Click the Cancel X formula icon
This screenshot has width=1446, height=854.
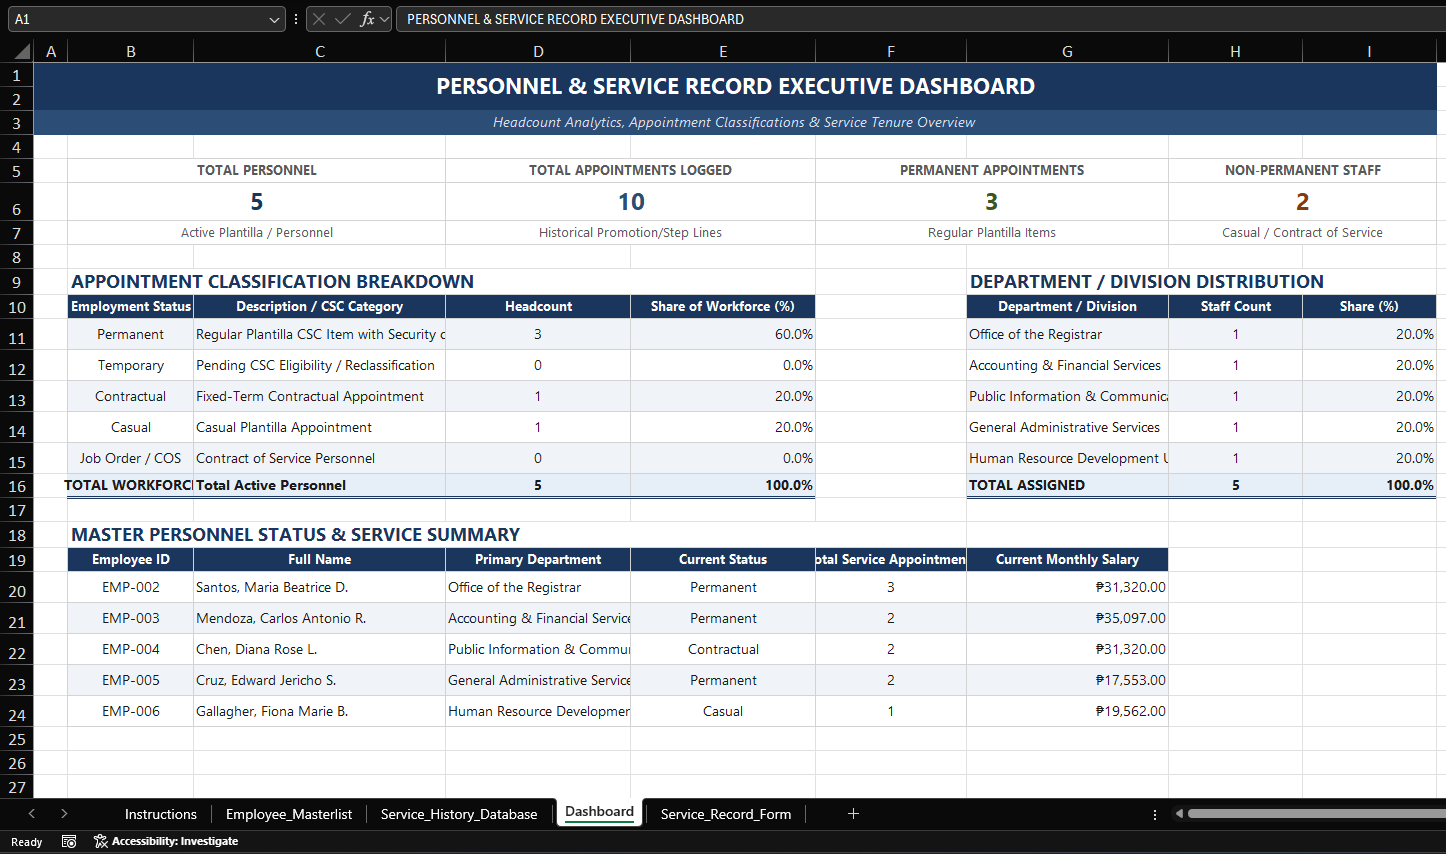[x=319, y=19]
